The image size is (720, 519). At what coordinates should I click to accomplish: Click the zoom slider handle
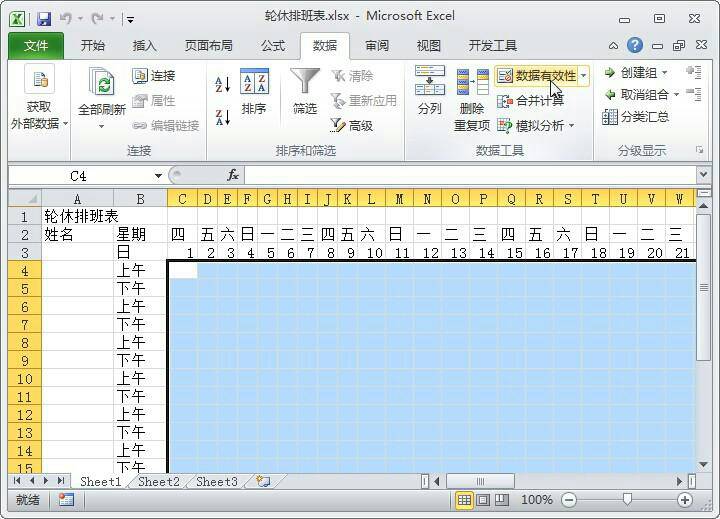pos(627,499)
